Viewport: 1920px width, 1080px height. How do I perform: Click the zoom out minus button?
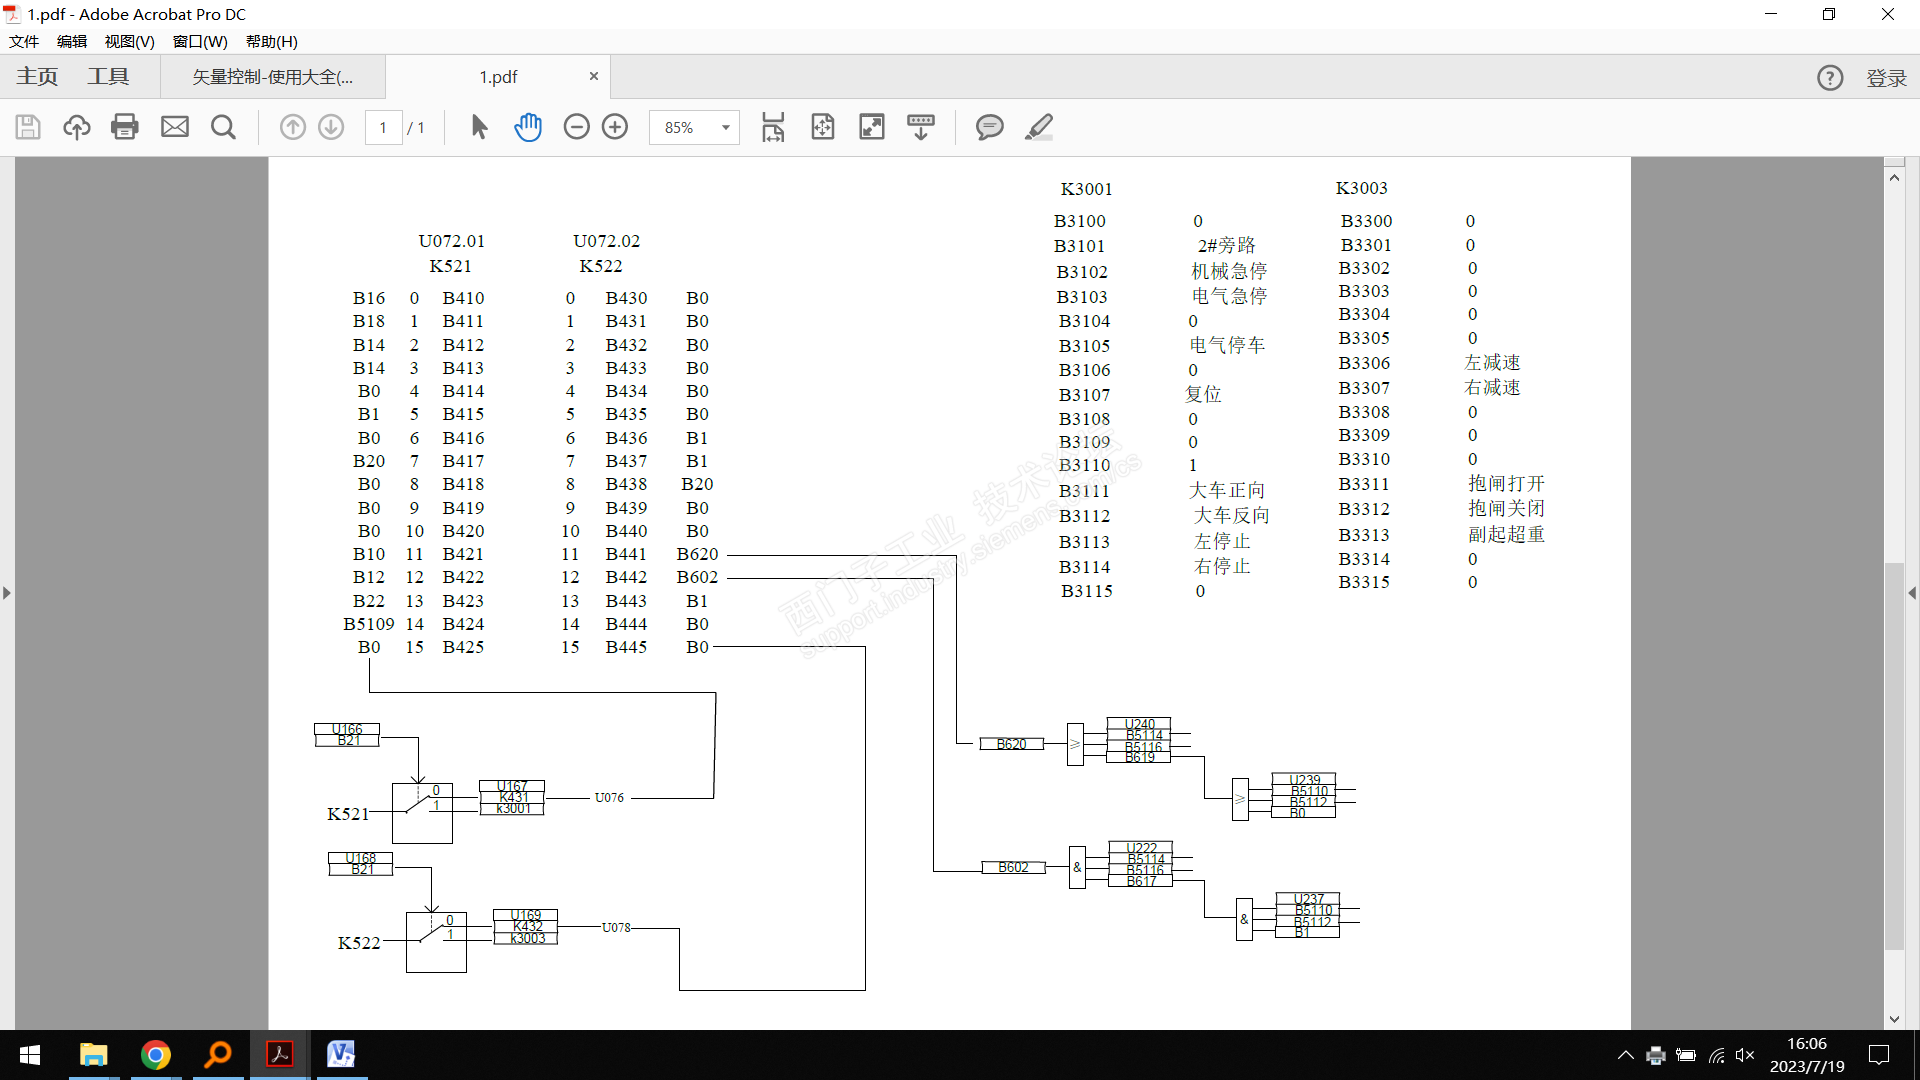point(577,127)
